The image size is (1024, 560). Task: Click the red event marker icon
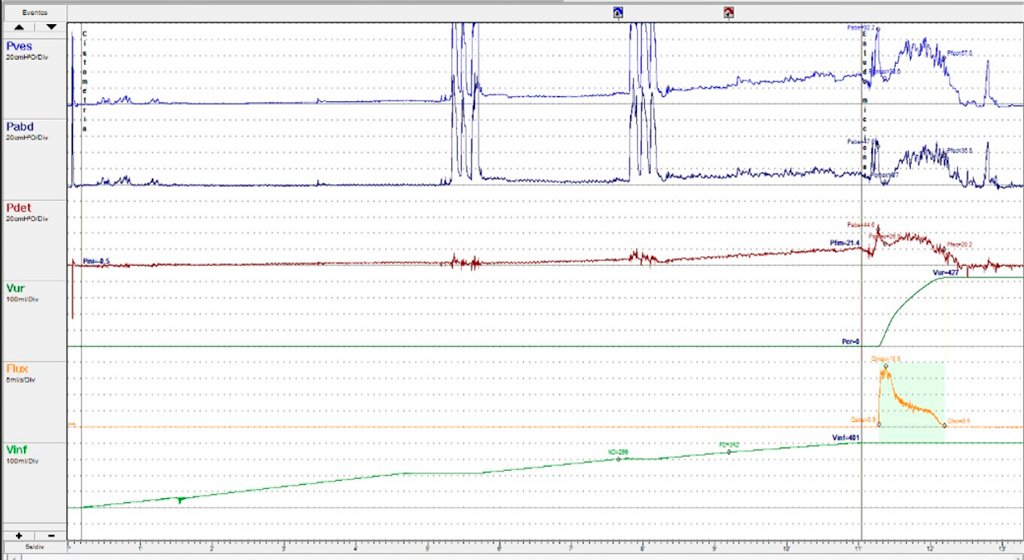(729, 13)
